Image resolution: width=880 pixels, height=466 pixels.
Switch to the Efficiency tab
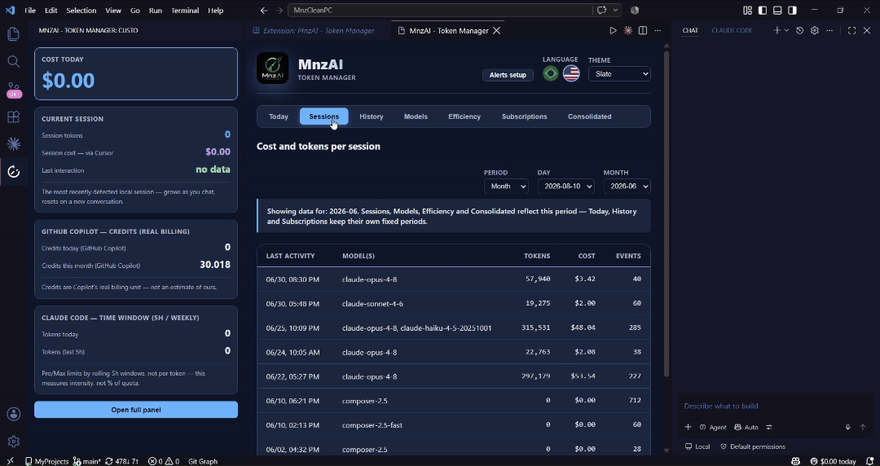[x=464, y=117]
